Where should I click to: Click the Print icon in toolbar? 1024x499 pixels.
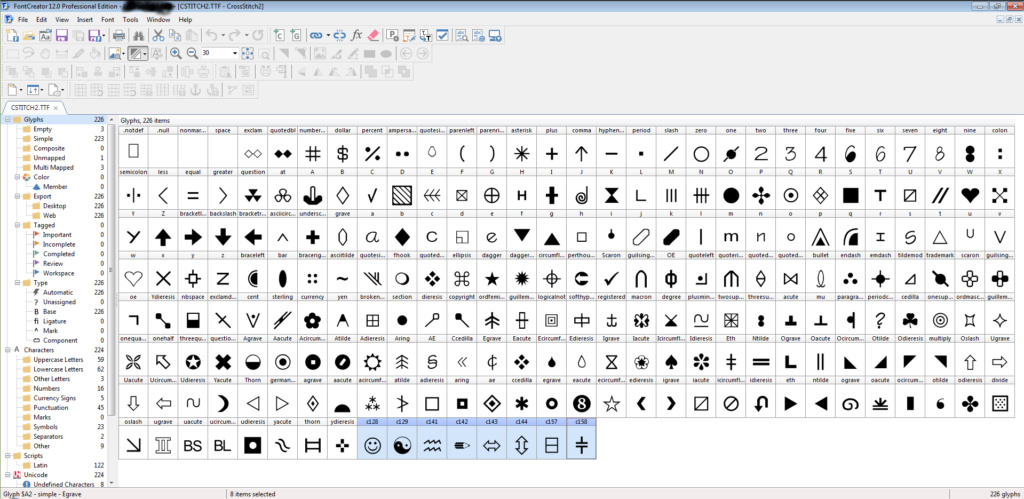[119, 35]
